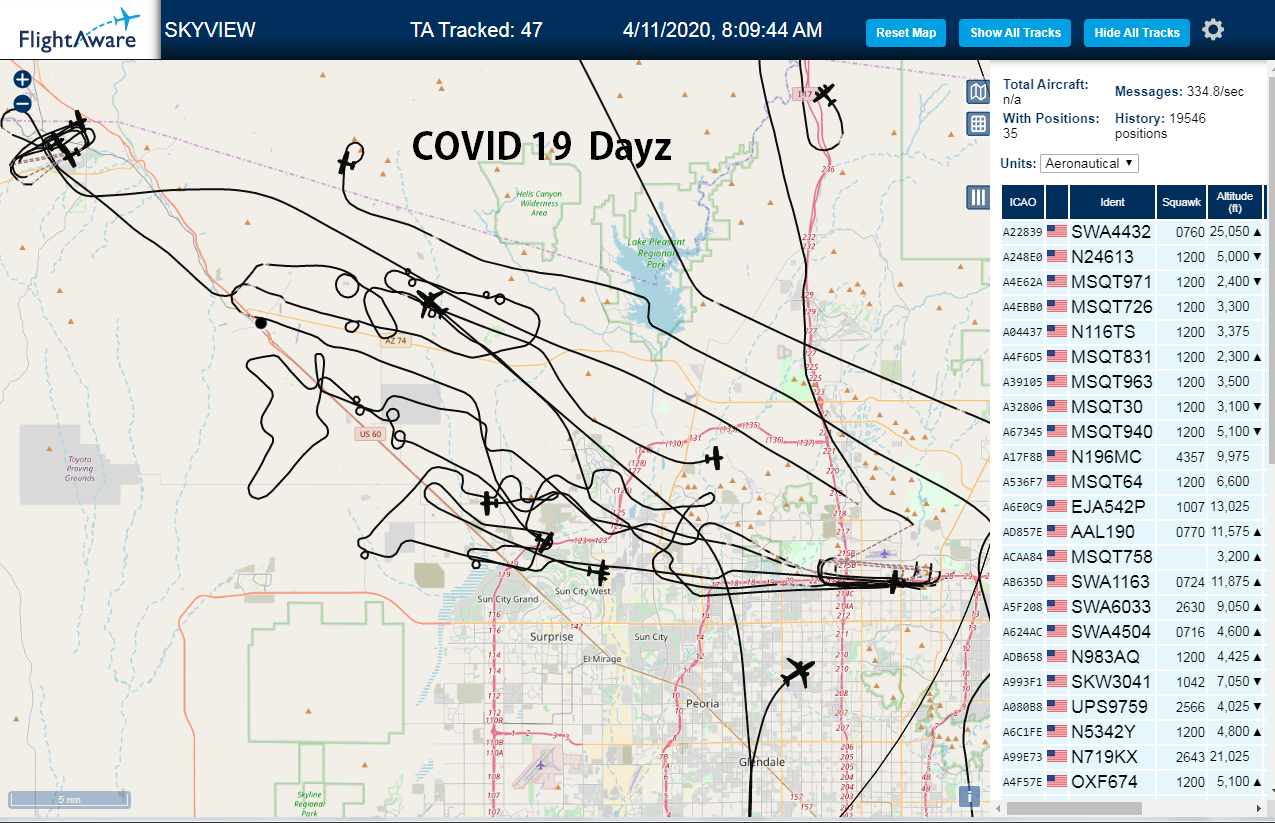Select the OXF674 ident
This screenshot has height=823, width=1275.
(x=1104, y=782)
